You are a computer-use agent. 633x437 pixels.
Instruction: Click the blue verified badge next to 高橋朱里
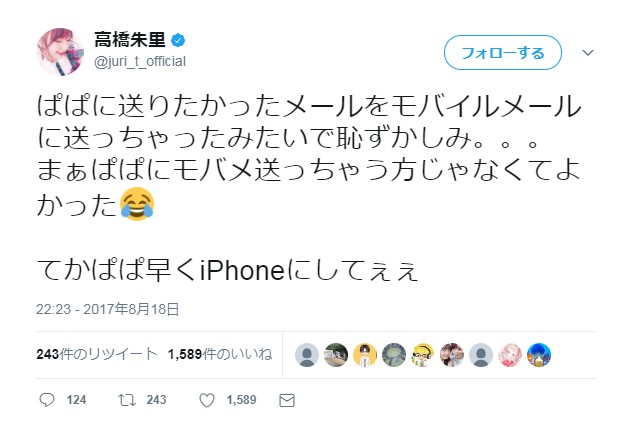[178, 40]
